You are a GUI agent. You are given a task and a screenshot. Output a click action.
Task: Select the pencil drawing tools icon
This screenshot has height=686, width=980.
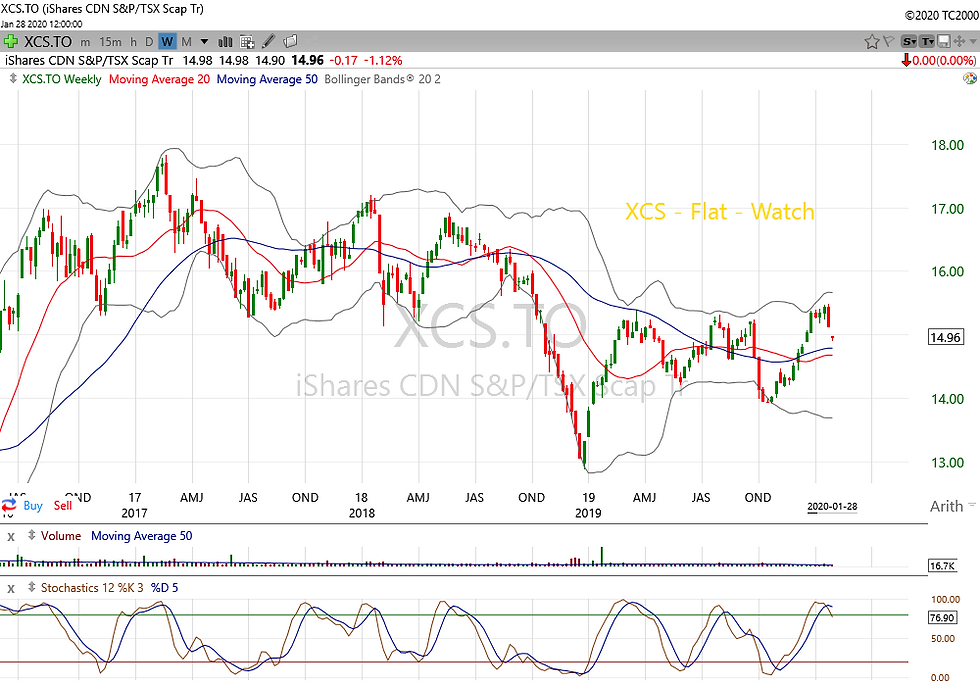click(x=268, y=41)
